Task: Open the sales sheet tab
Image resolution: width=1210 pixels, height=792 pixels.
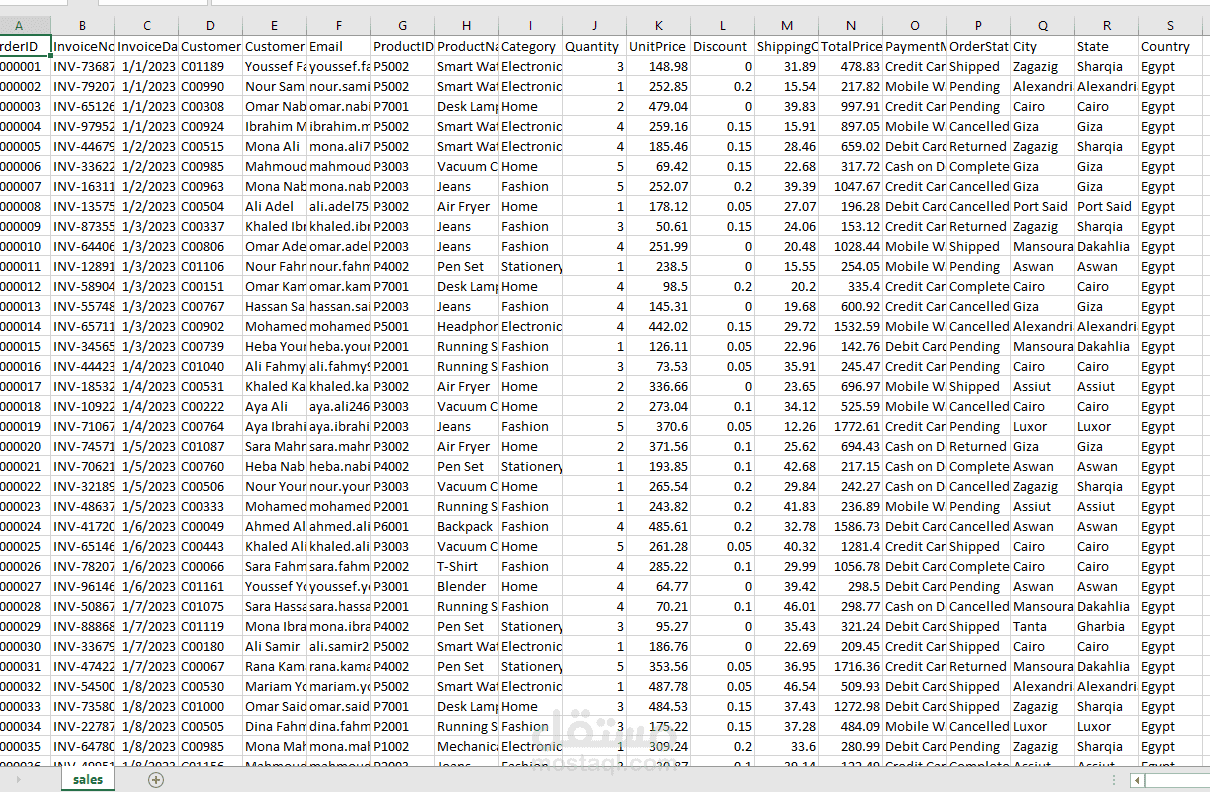Action: pos(88,780)
